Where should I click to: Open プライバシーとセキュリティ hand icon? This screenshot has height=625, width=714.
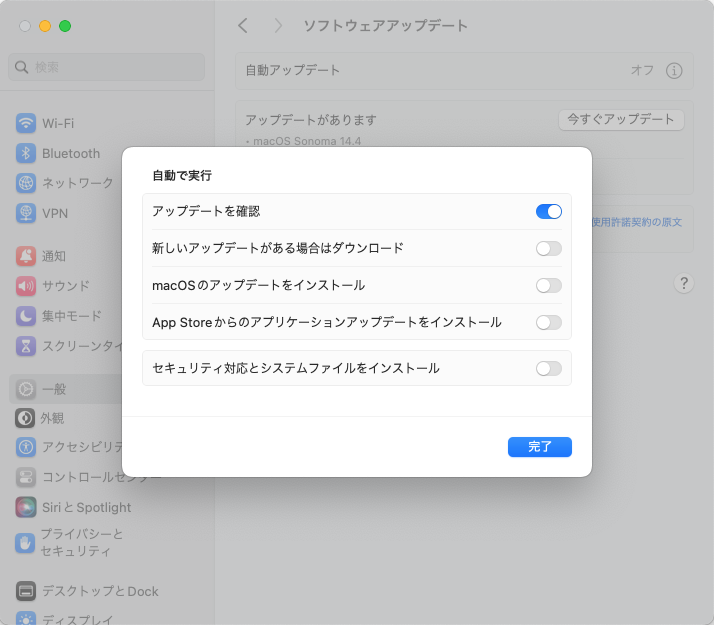tap(25, 543)
